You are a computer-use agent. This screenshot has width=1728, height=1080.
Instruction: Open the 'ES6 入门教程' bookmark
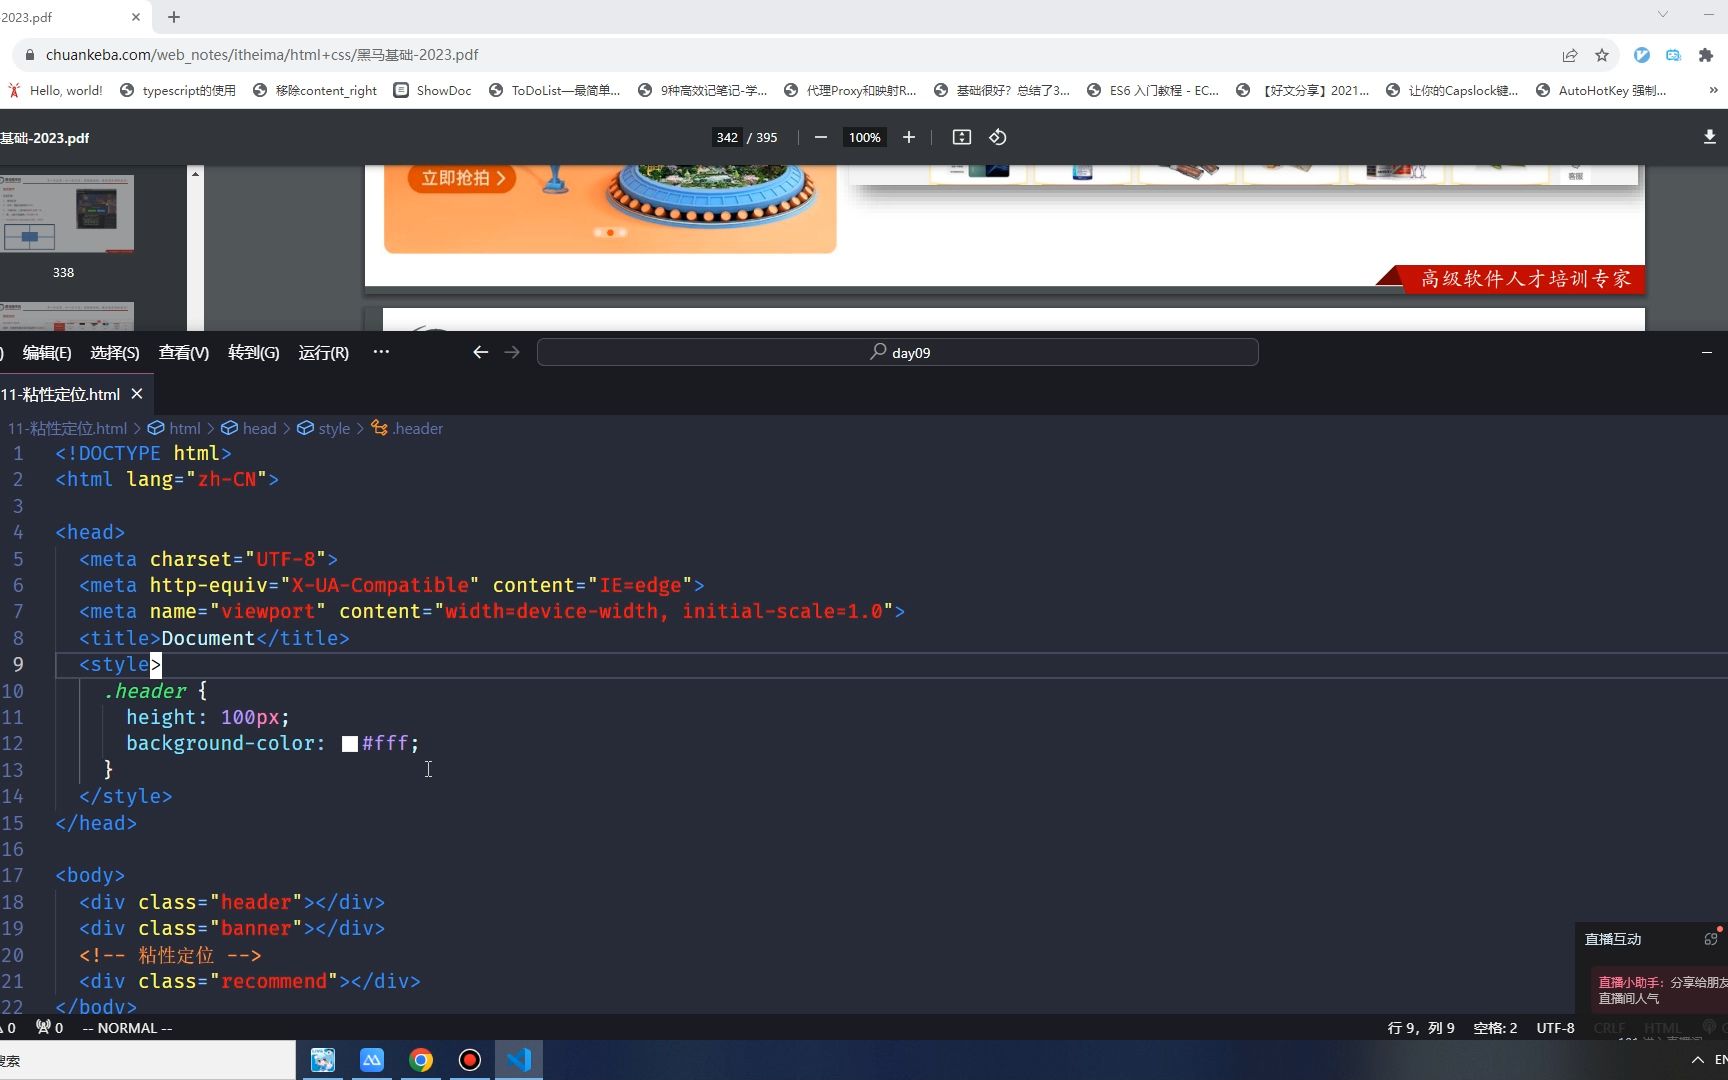pos(1153,90)
